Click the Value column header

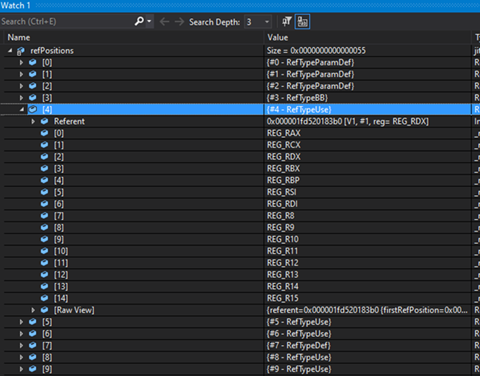[x=278, y=38]
